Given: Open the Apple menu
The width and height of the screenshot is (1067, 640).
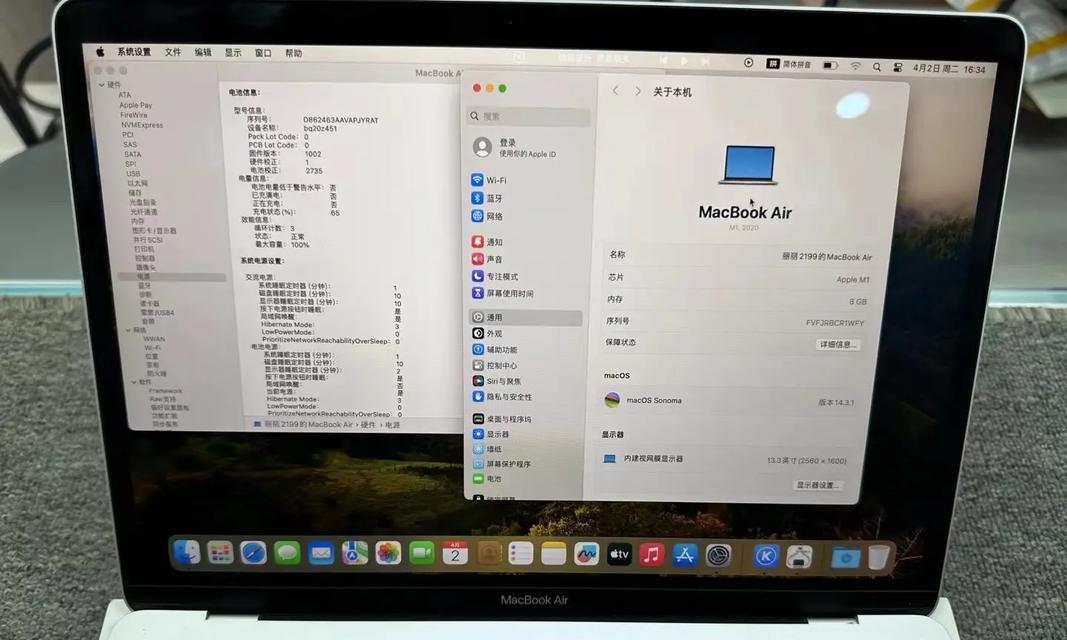Looking at the screenshot, I should [100, 52].
